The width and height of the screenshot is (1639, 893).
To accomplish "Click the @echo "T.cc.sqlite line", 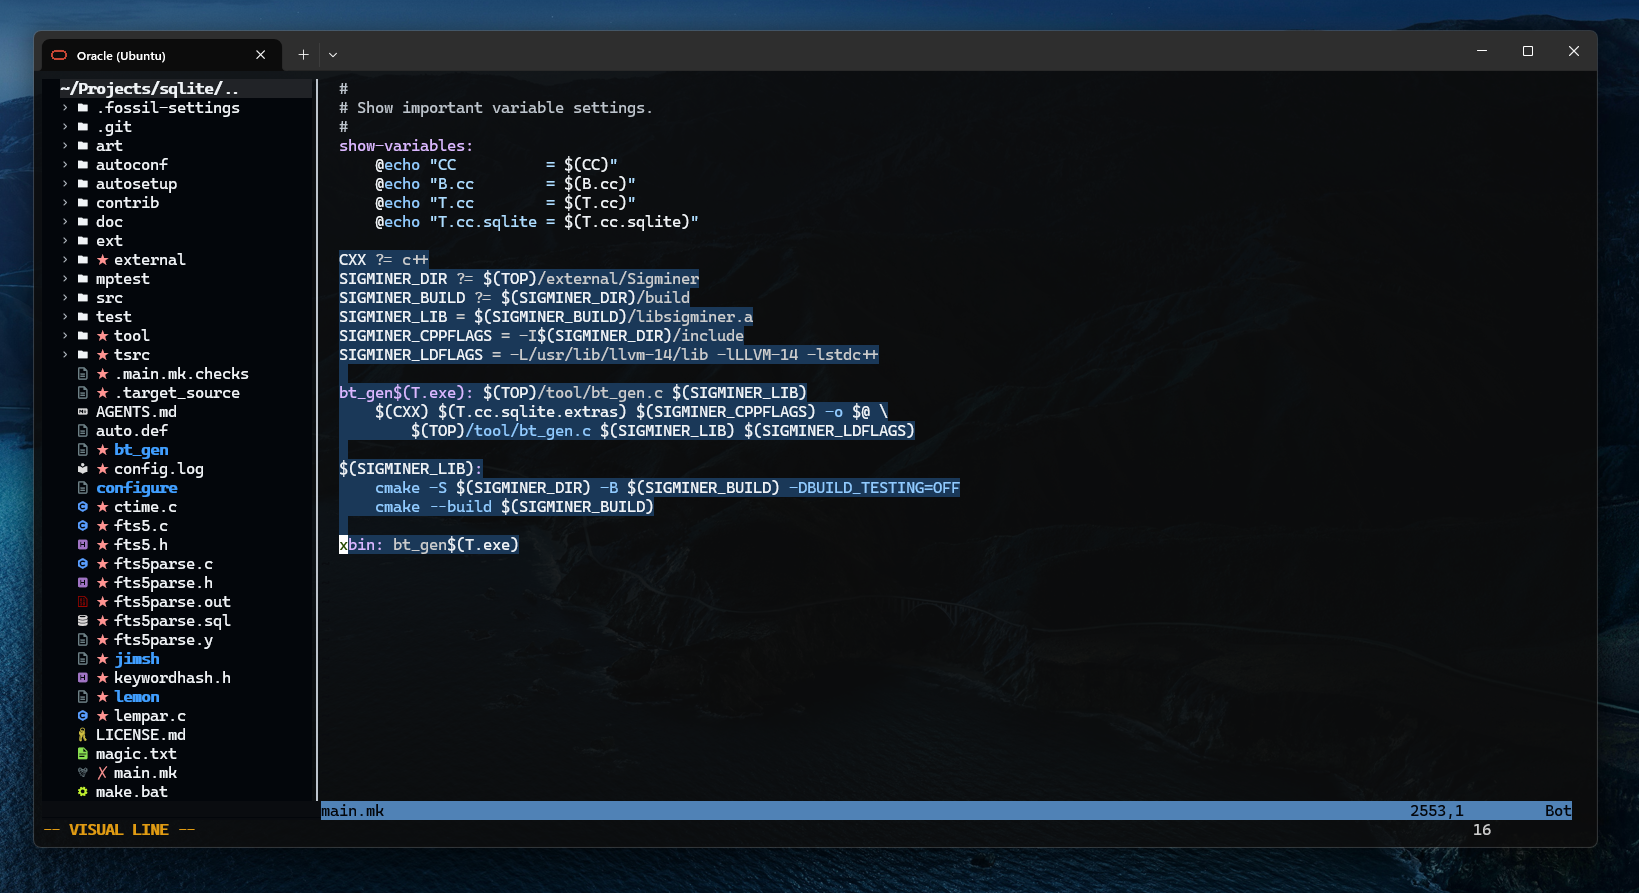I will coord(537,222).
